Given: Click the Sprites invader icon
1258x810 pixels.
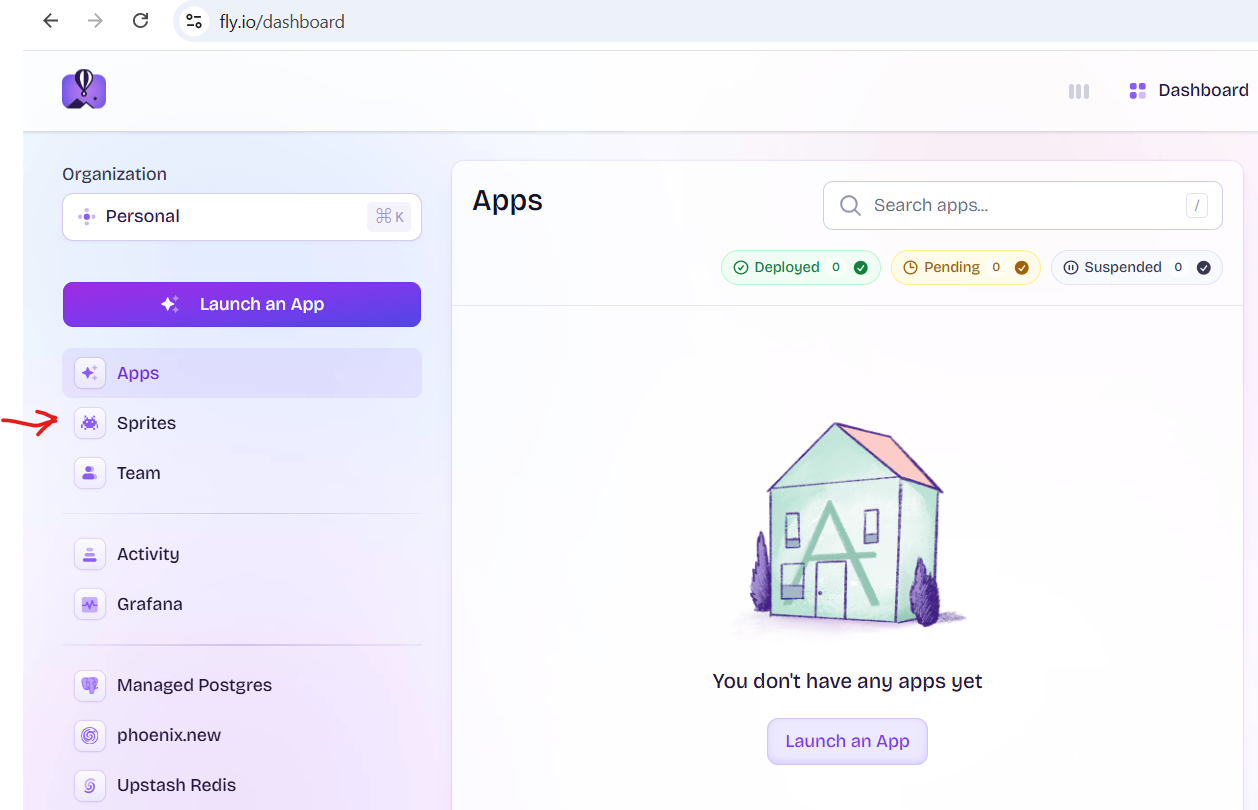Looking at the screenshot, I should (90, 423).
